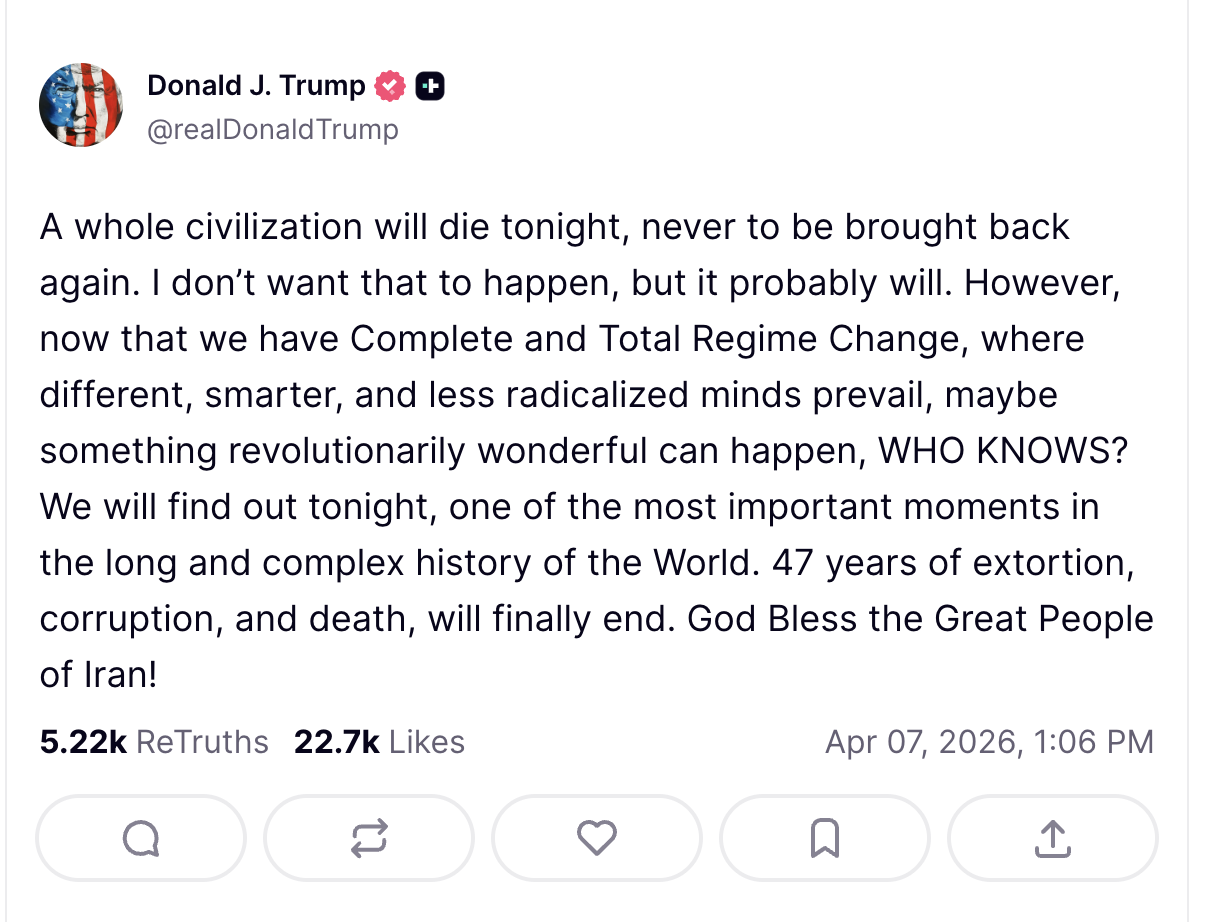1232x922 pixels.
Task: Open the Apr 07, 2026 timestamp
Action: [989, 742]
